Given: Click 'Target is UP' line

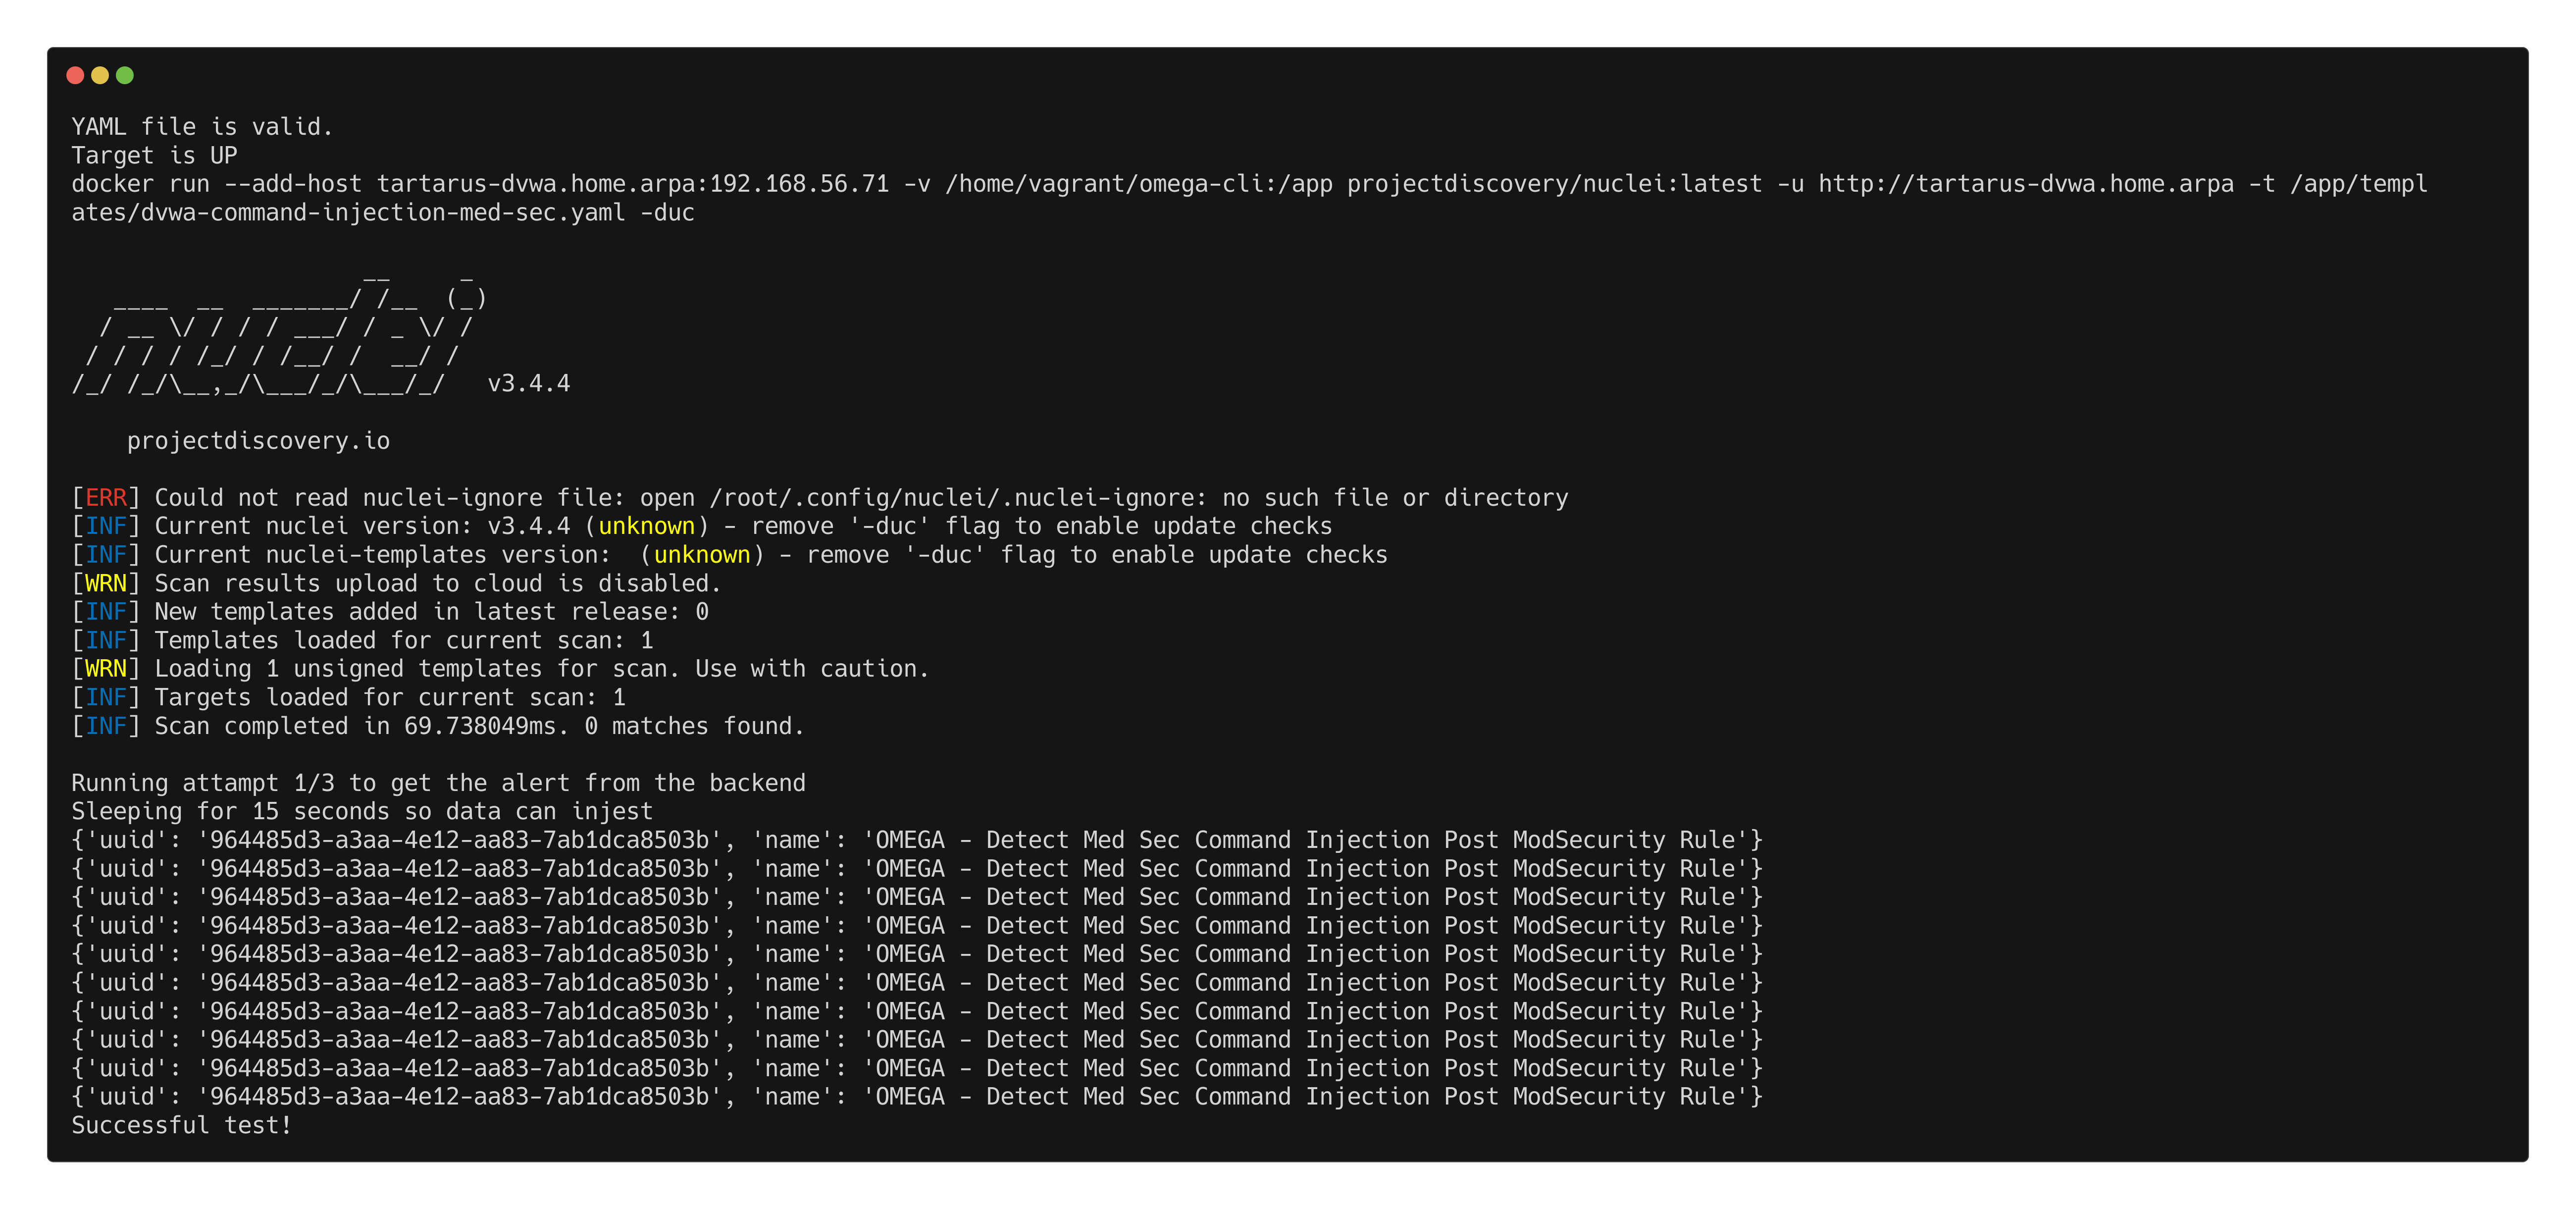Looking at the screenshot, I should point(154,156).
